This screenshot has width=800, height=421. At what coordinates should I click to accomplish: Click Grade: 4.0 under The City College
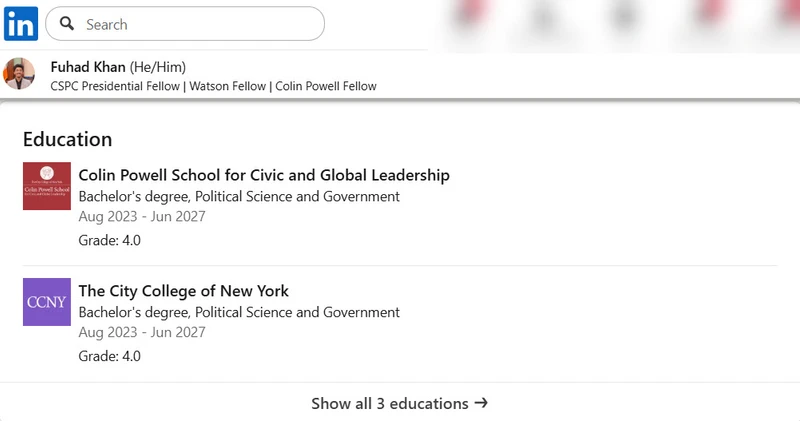tap(110, 356)
